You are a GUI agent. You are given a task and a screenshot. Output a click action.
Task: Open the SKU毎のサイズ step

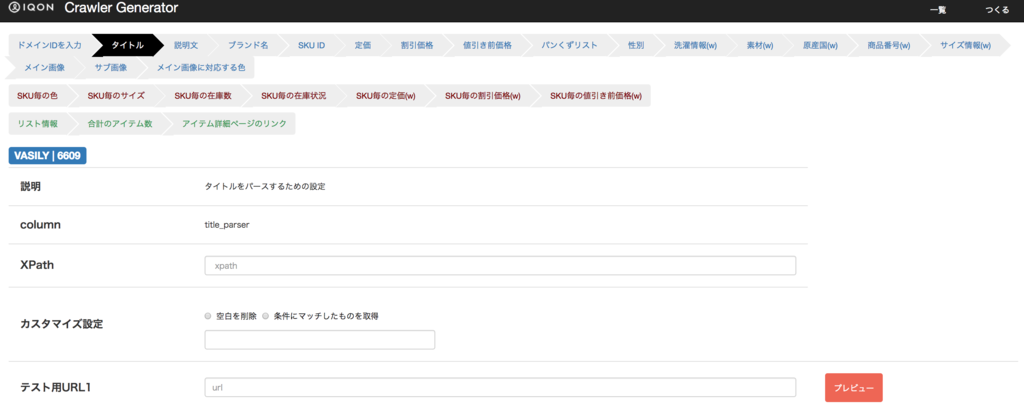[x=116, y=95]
